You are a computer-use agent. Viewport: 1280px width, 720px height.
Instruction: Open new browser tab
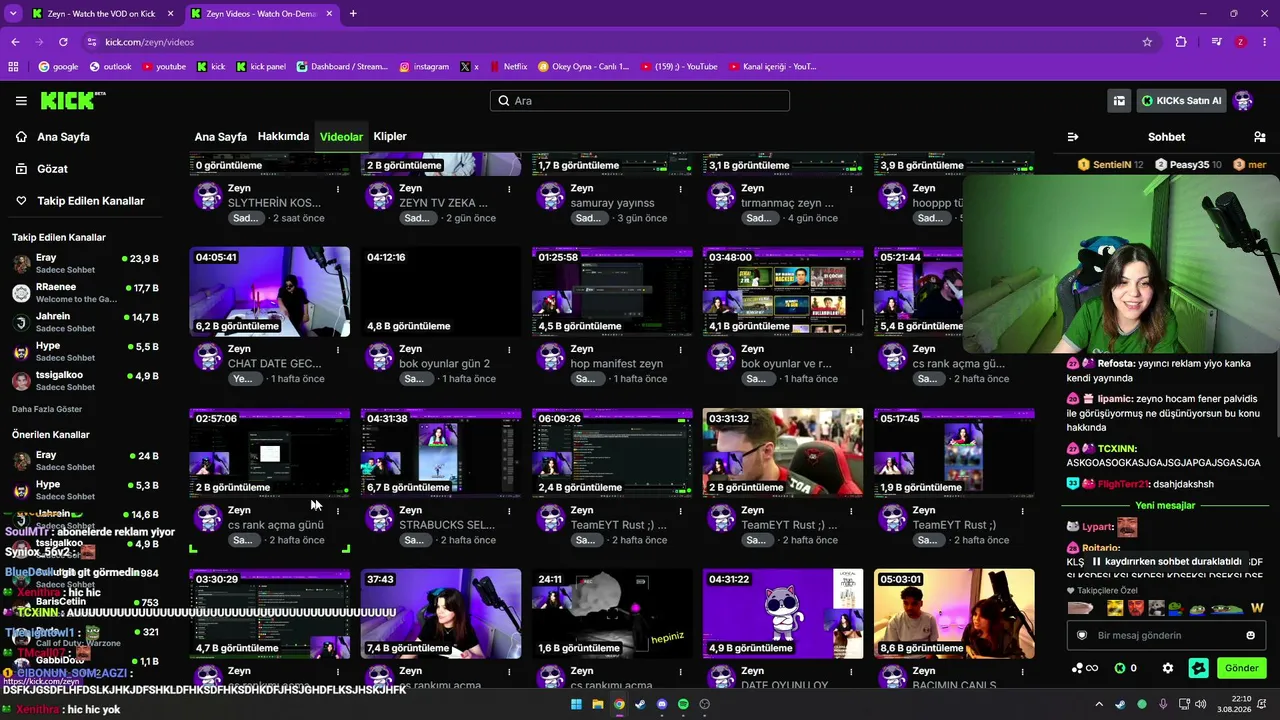pos(353,14)
